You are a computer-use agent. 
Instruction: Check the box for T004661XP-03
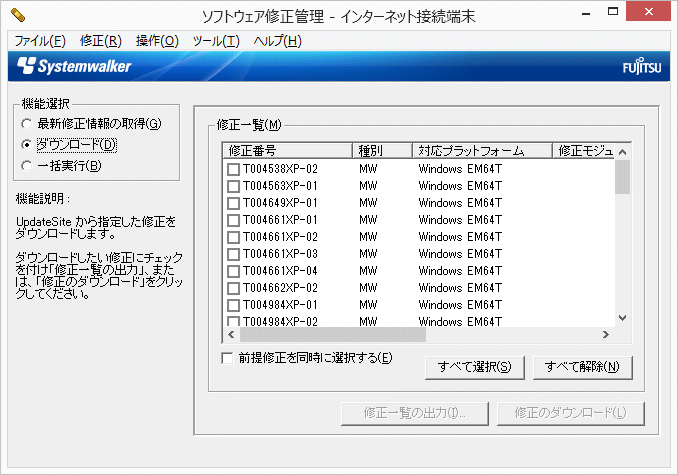tap(233, 254)
